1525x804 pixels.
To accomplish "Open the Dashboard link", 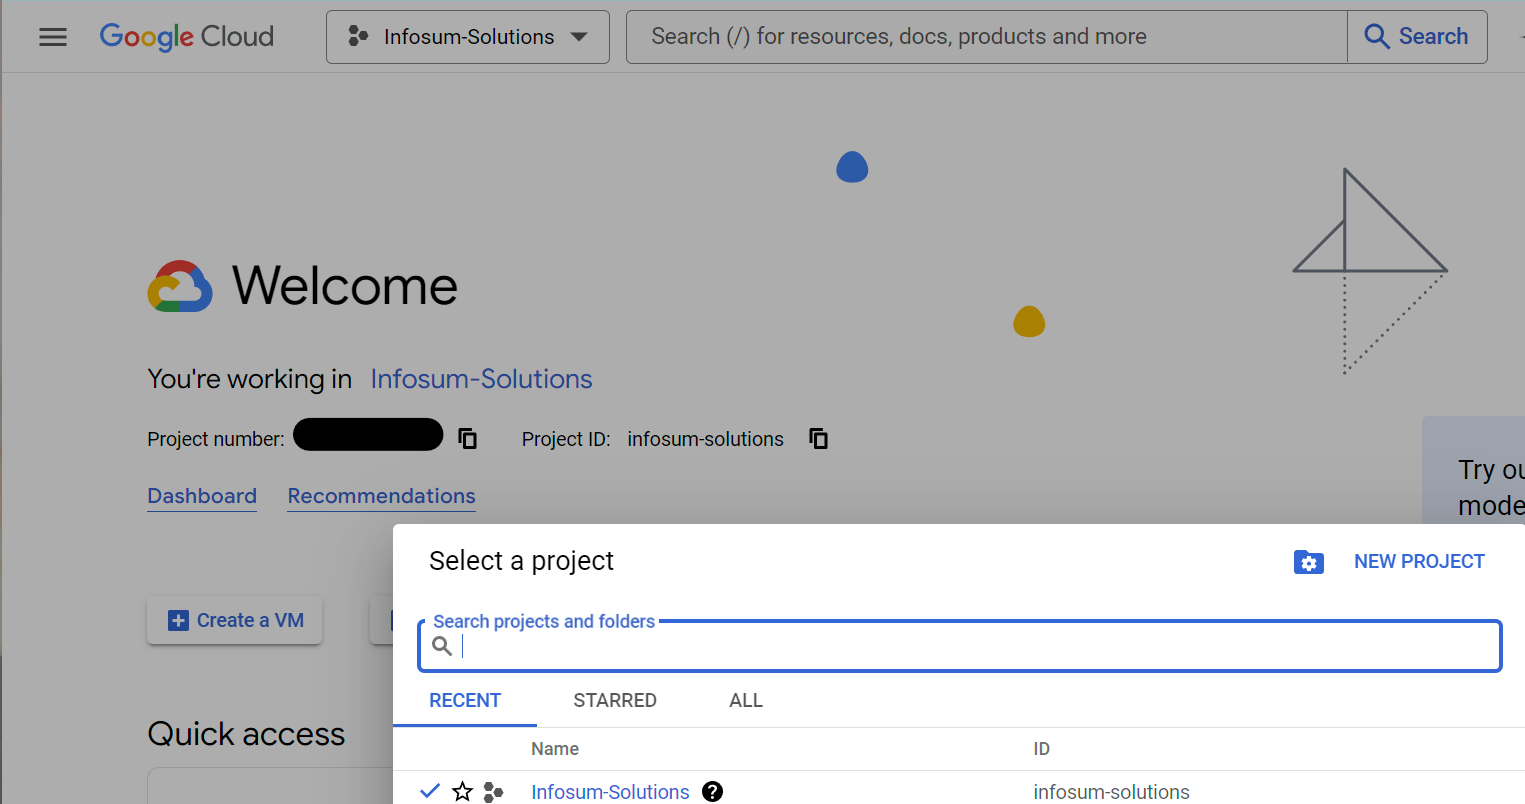I will [x=202, y=496].
